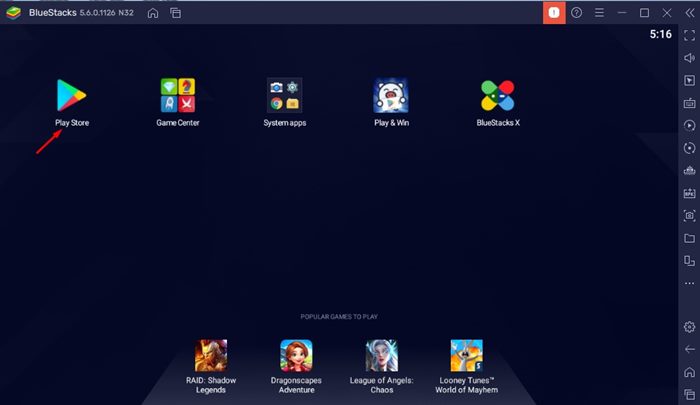Launch BlueStacks X
Viewport: 700px width, 405px height.
[498, 95]
